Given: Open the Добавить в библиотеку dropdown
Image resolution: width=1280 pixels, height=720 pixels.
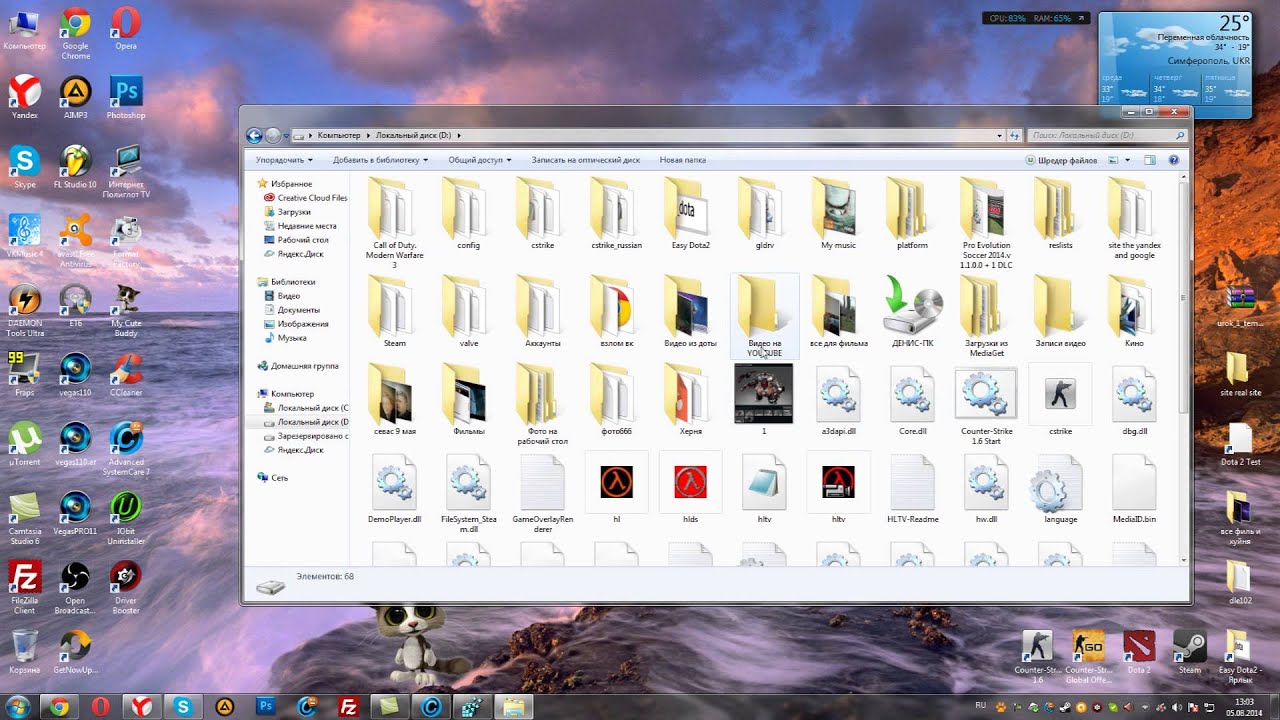Looking at the screenshot, I should [x=380, y=160].
